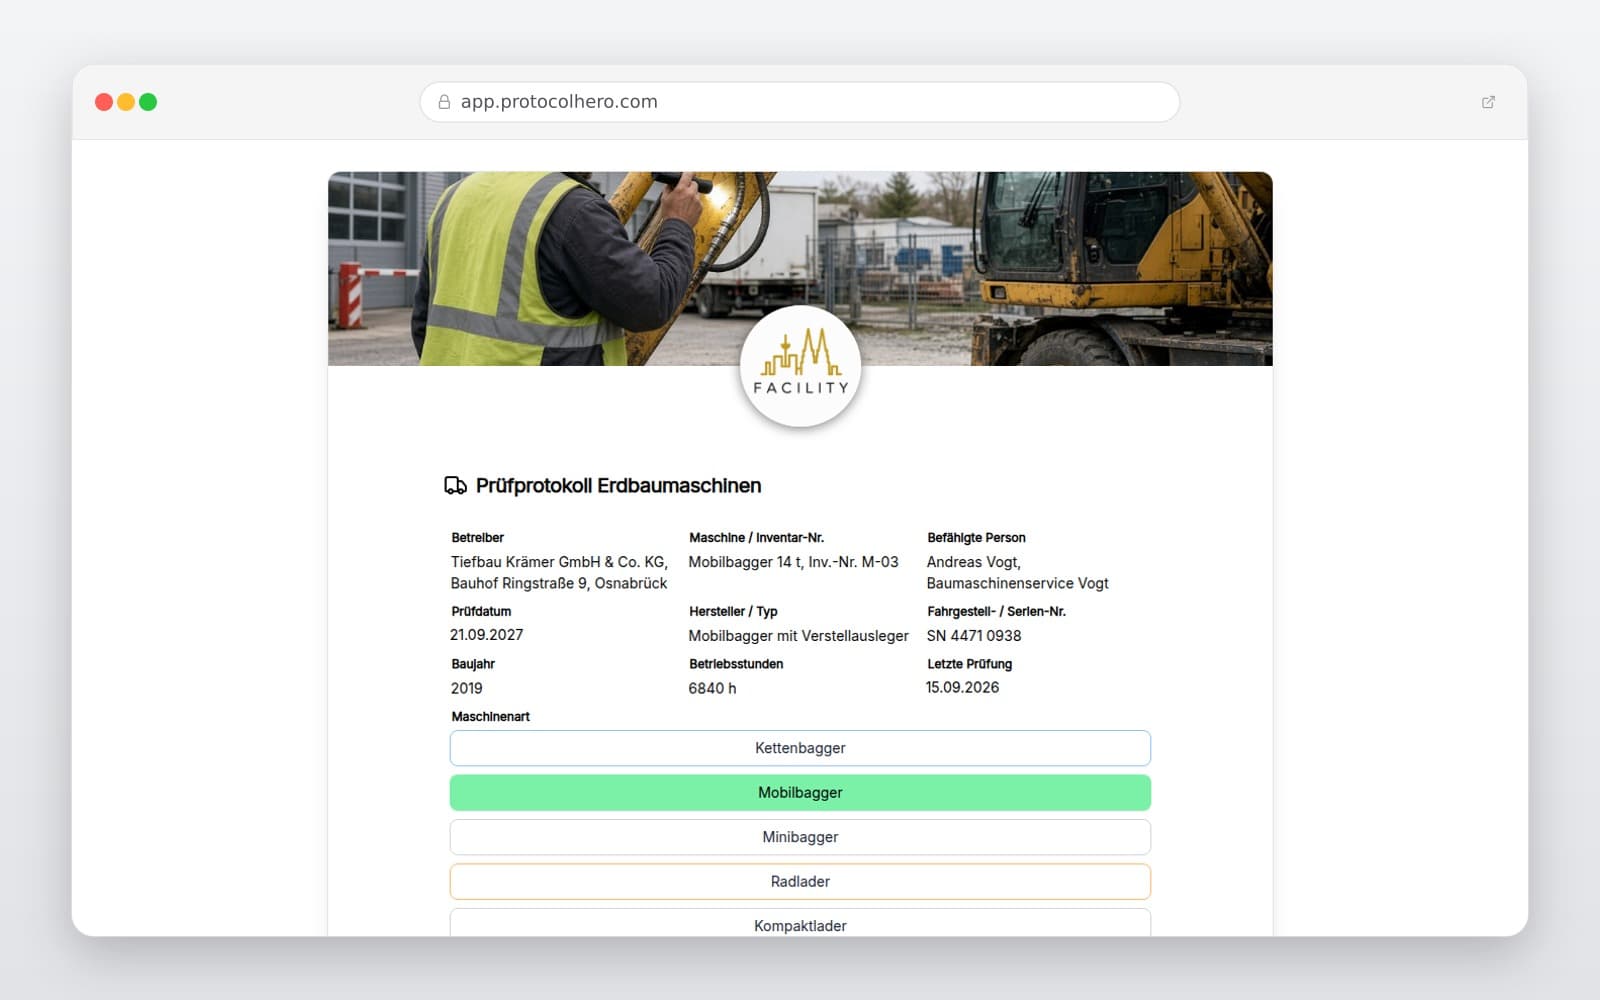Select Kettenbagger machine type
The image size is (1600, 1000).
coord(800,748)
